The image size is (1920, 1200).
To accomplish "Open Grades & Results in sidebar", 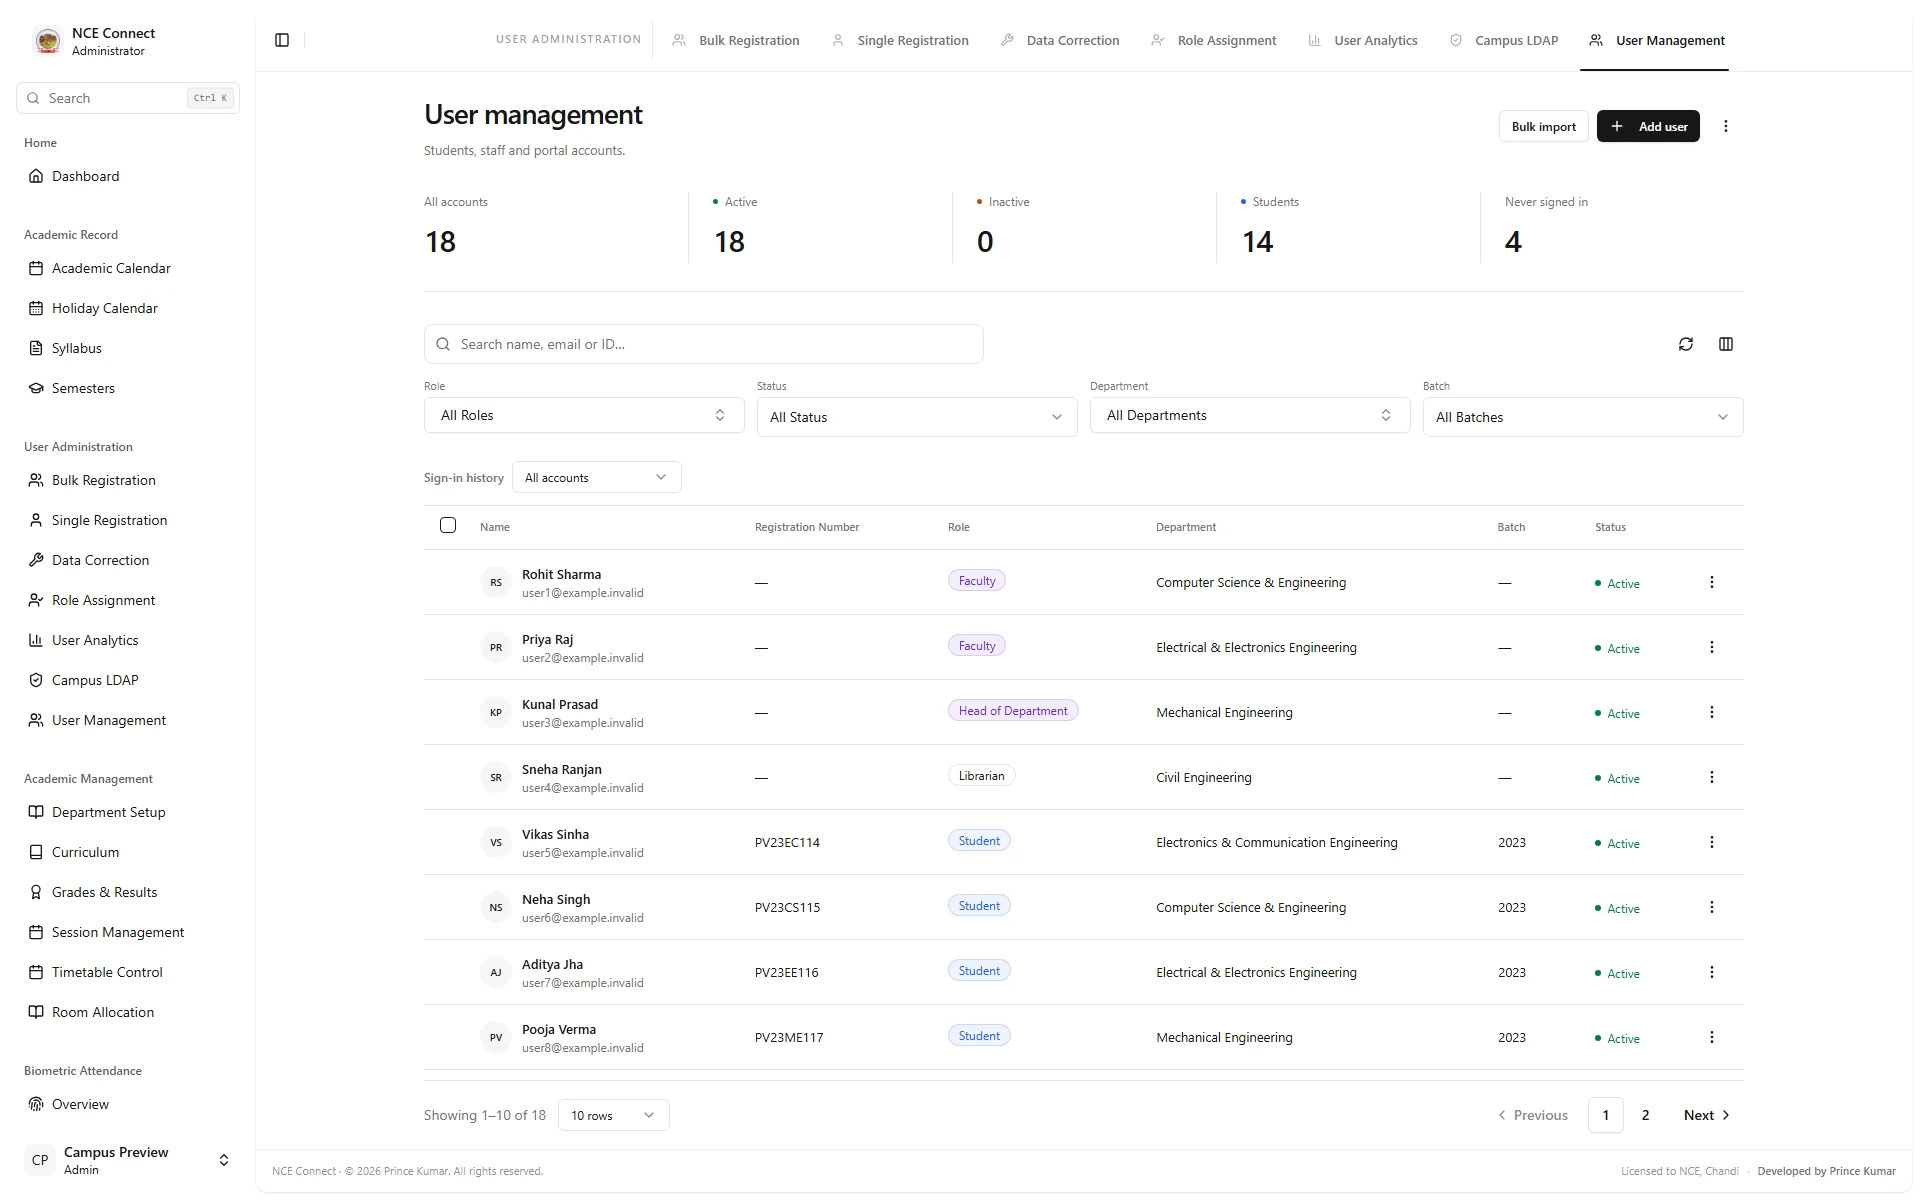I will click(128, 892).
